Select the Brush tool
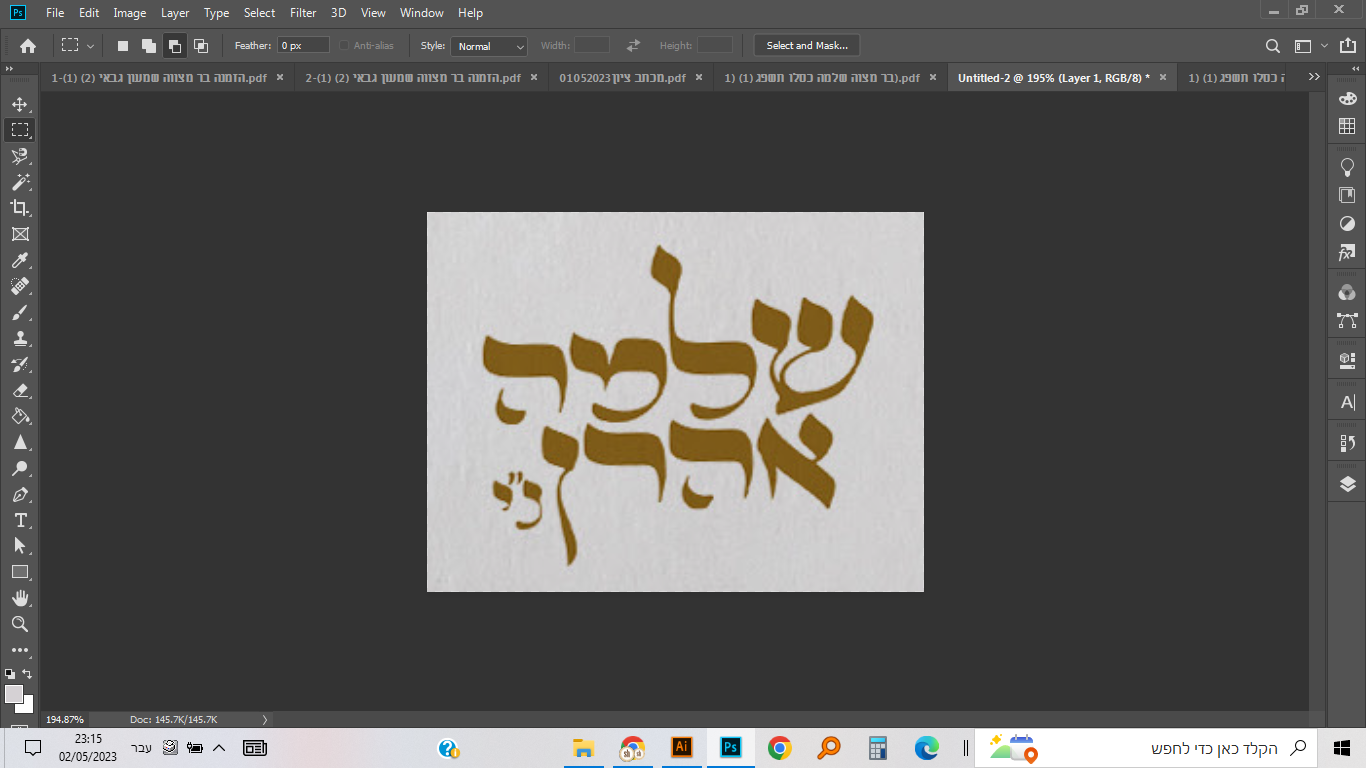Screen dimensions: 1366x768 20,312
